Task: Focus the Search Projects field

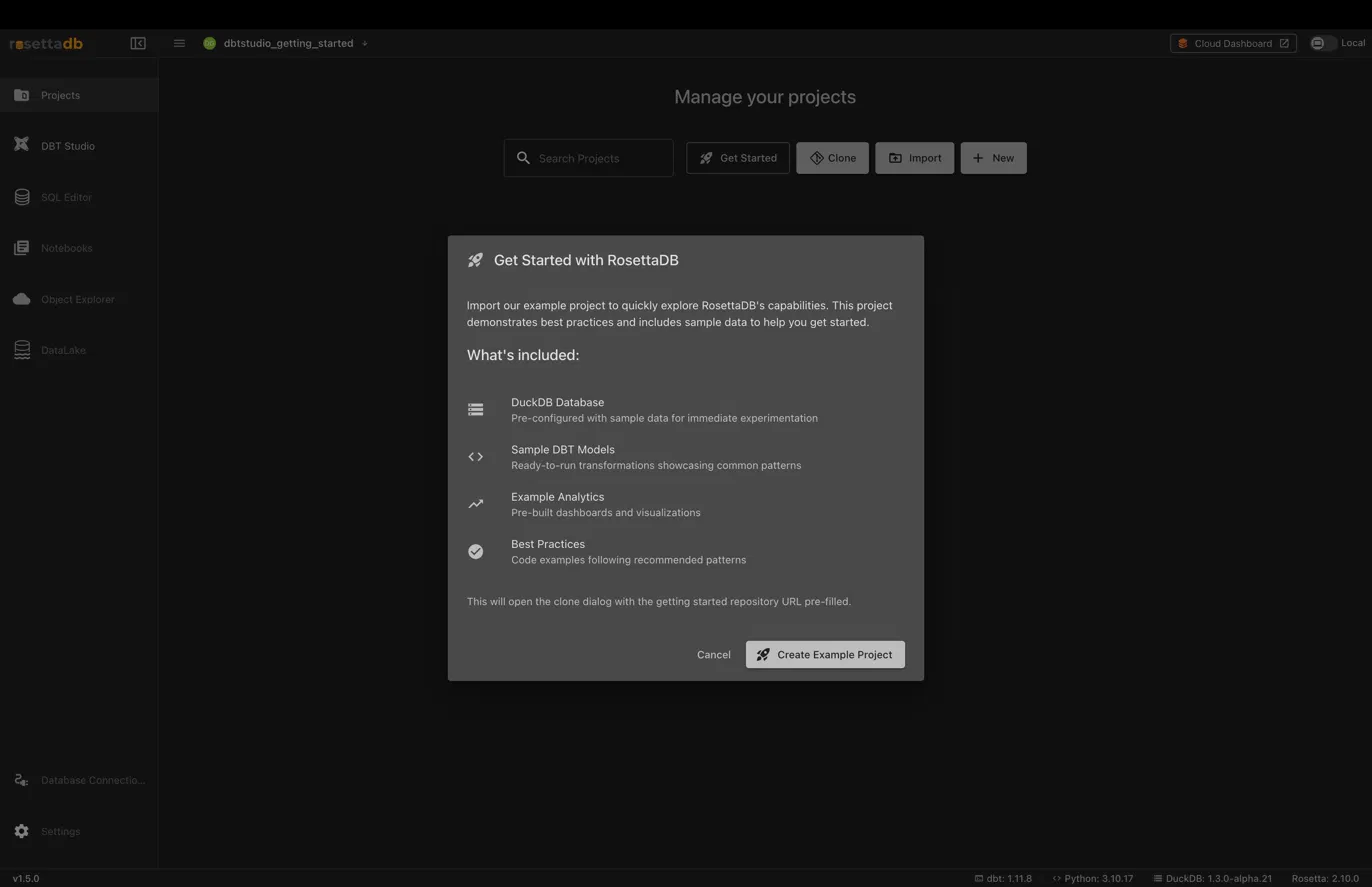Action: click(x=588, y=158)
